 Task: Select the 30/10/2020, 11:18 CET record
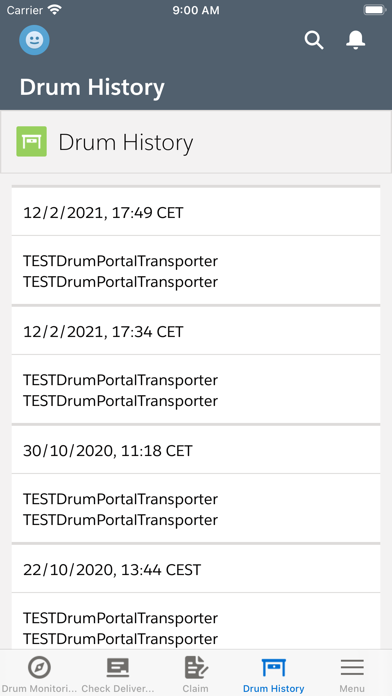[196, 451]
